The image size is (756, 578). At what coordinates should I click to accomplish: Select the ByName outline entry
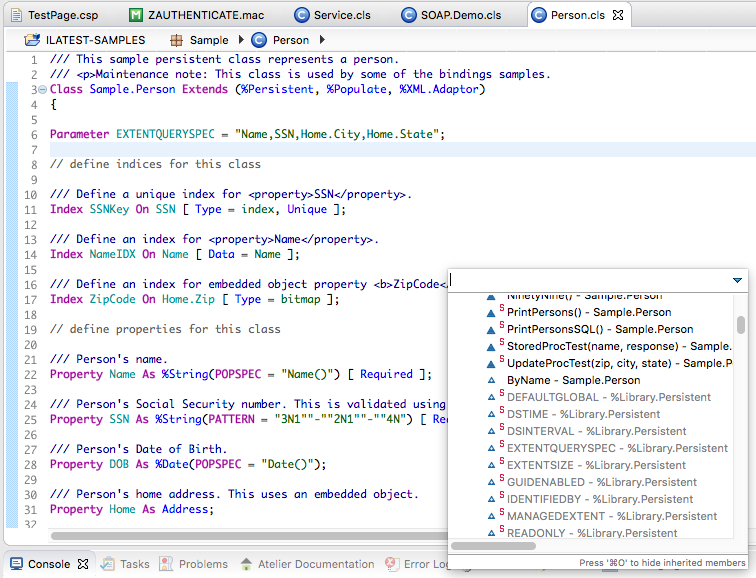(573, 380)
